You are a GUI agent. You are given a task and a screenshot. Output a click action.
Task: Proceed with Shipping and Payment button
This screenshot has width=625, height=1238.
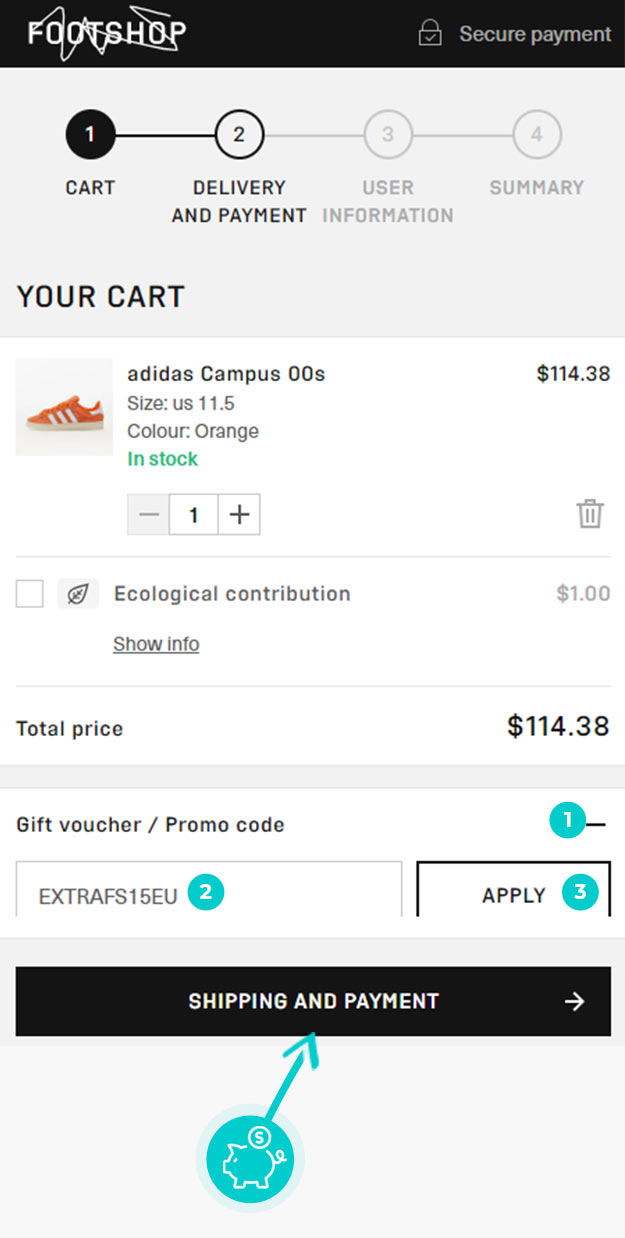[313, 1001]
